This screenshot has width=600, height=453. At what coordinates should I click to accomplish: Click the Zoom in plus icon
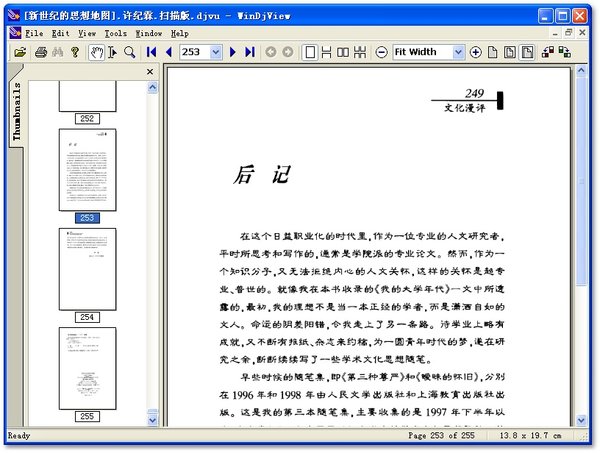coord(475,52)
